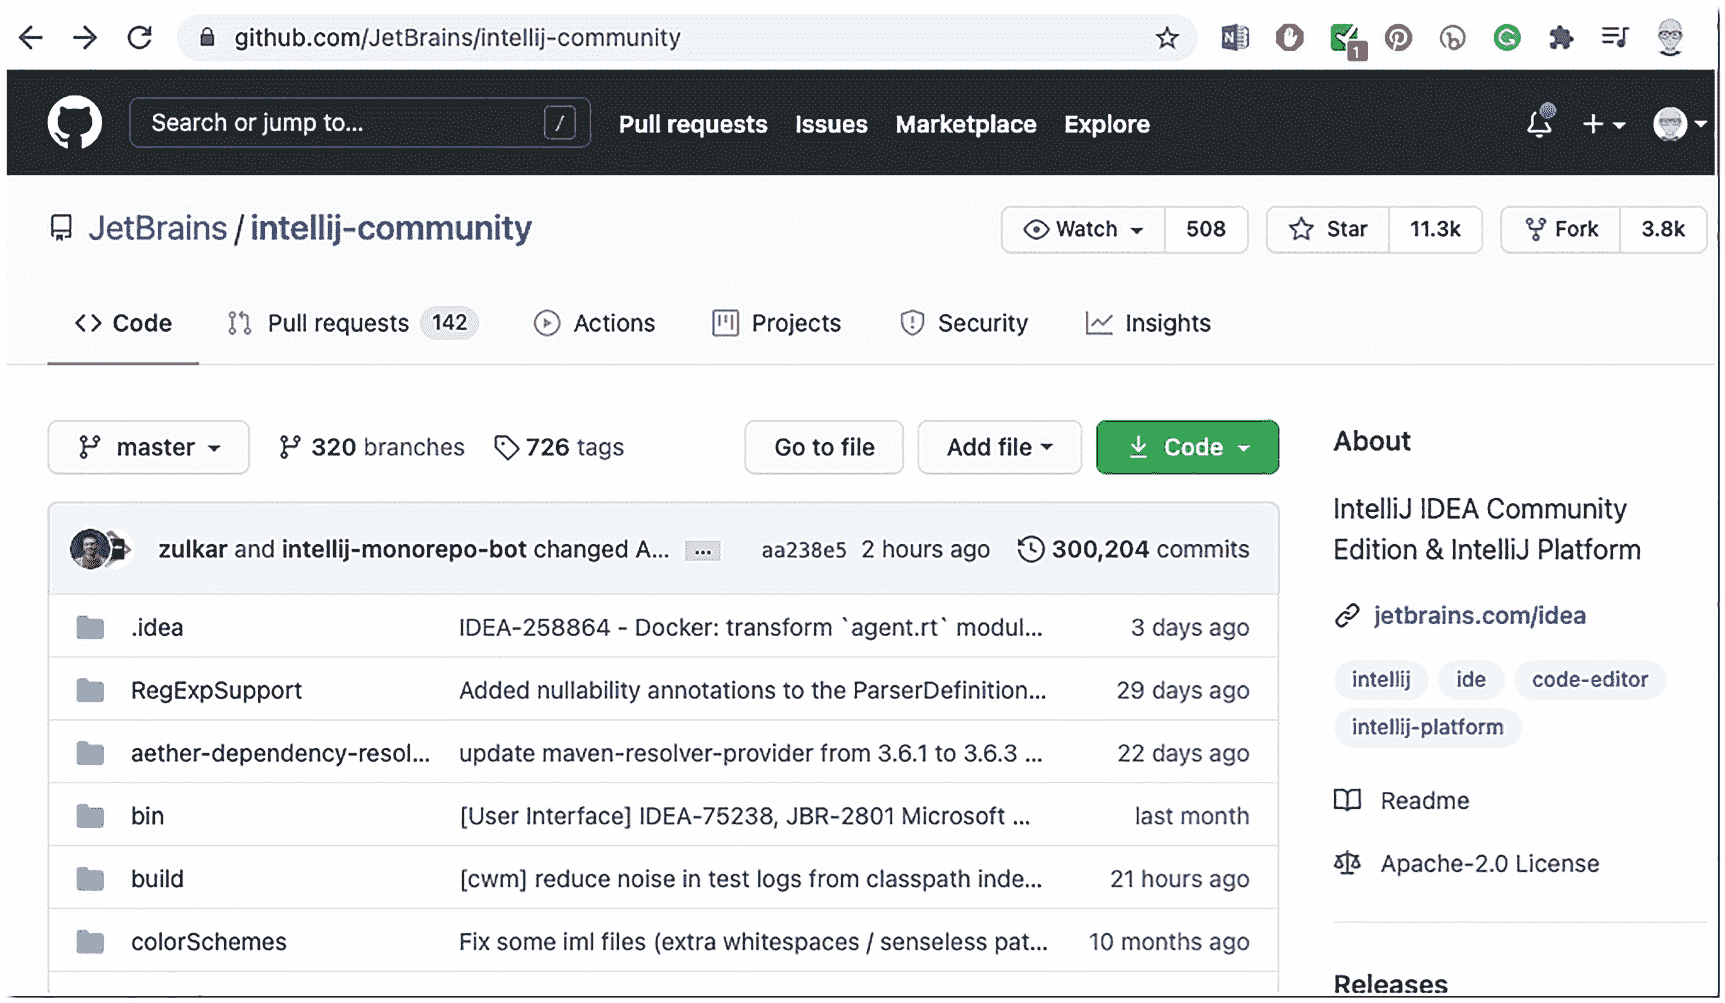Image resolution: width=1725 pixels, height=1003 pixels.
Task: Click the Chrome profile avatar
Action: click(1669, 38)
